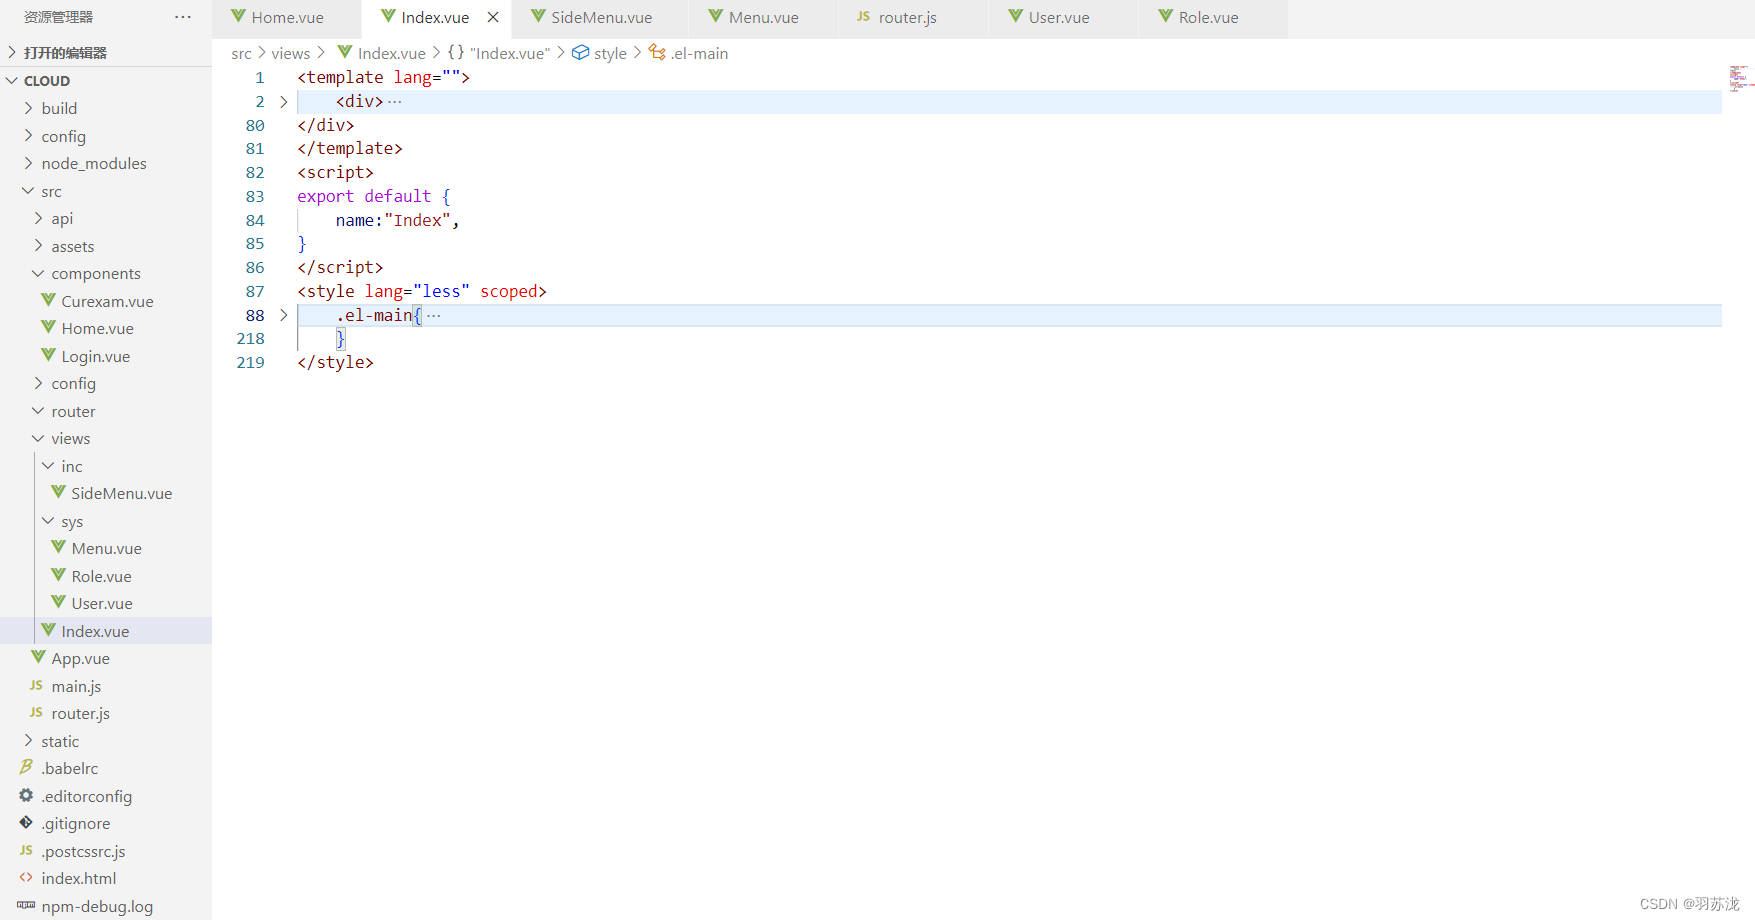Expand the folded div block on line 2
This screenshot has width=1755, height=920.
point(284,101)
